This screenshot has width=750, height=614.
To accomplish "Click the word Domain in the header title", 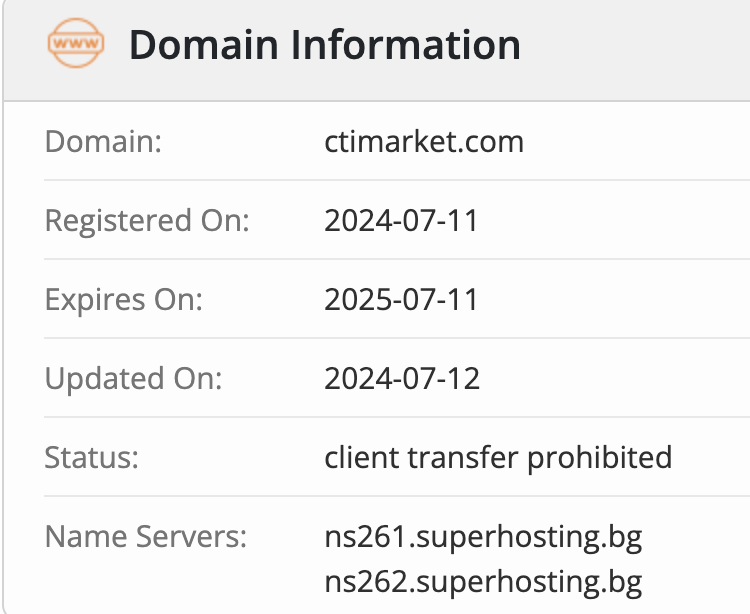I will pyautogui.click(x=204, y=44).
